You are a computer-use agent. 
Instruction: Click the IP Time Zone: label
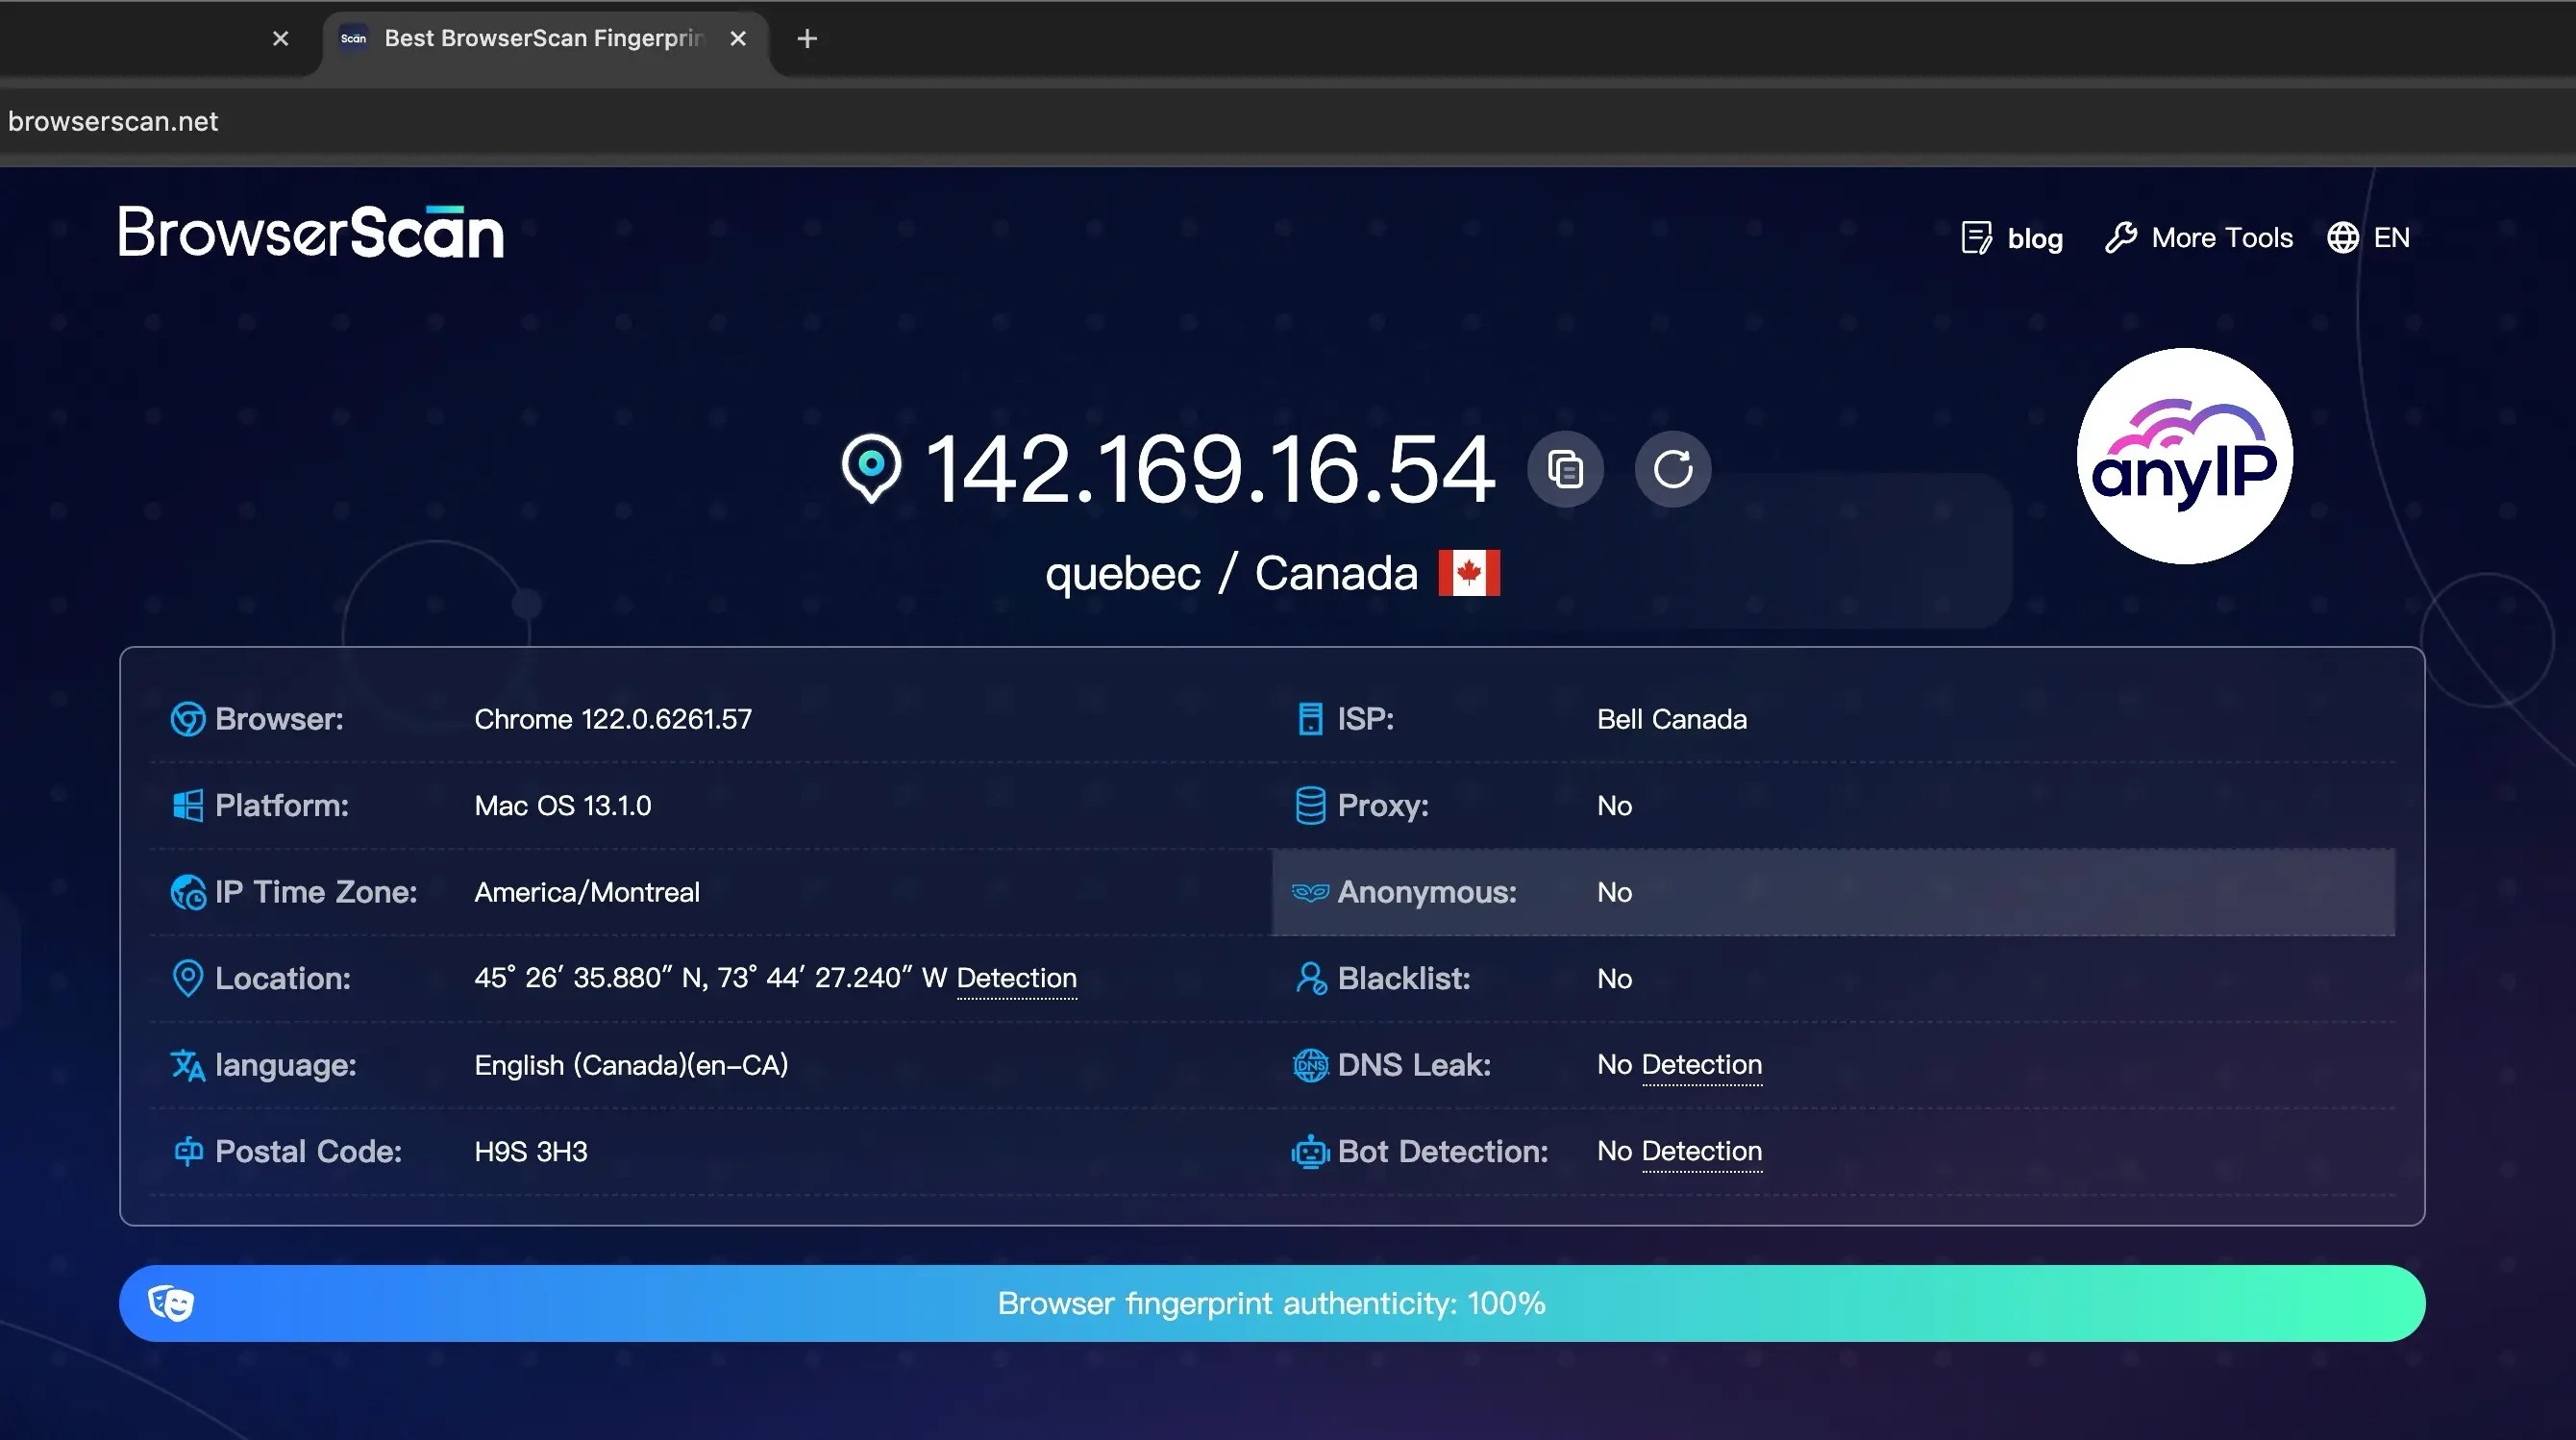click(x=316, y=892)
